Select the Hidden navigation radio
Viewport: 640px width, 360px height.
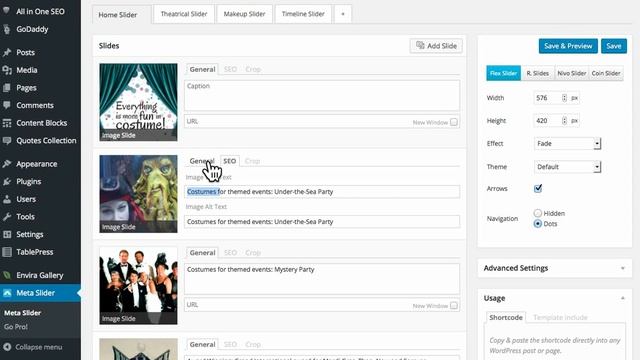click(538, 213)
